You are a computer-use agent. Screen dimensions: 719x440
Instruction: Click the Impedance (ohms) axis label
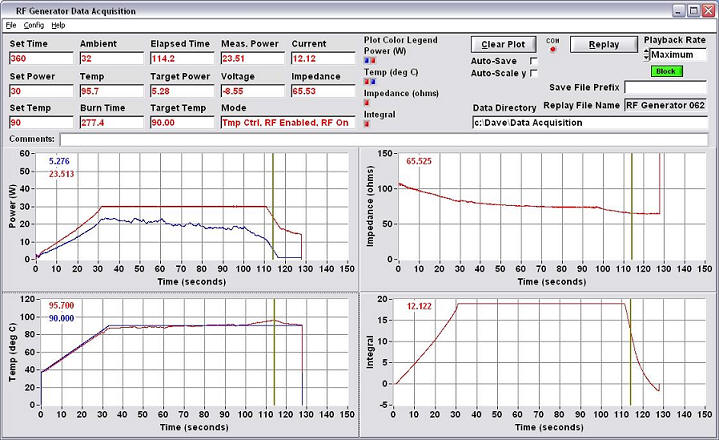pos(370,206)
